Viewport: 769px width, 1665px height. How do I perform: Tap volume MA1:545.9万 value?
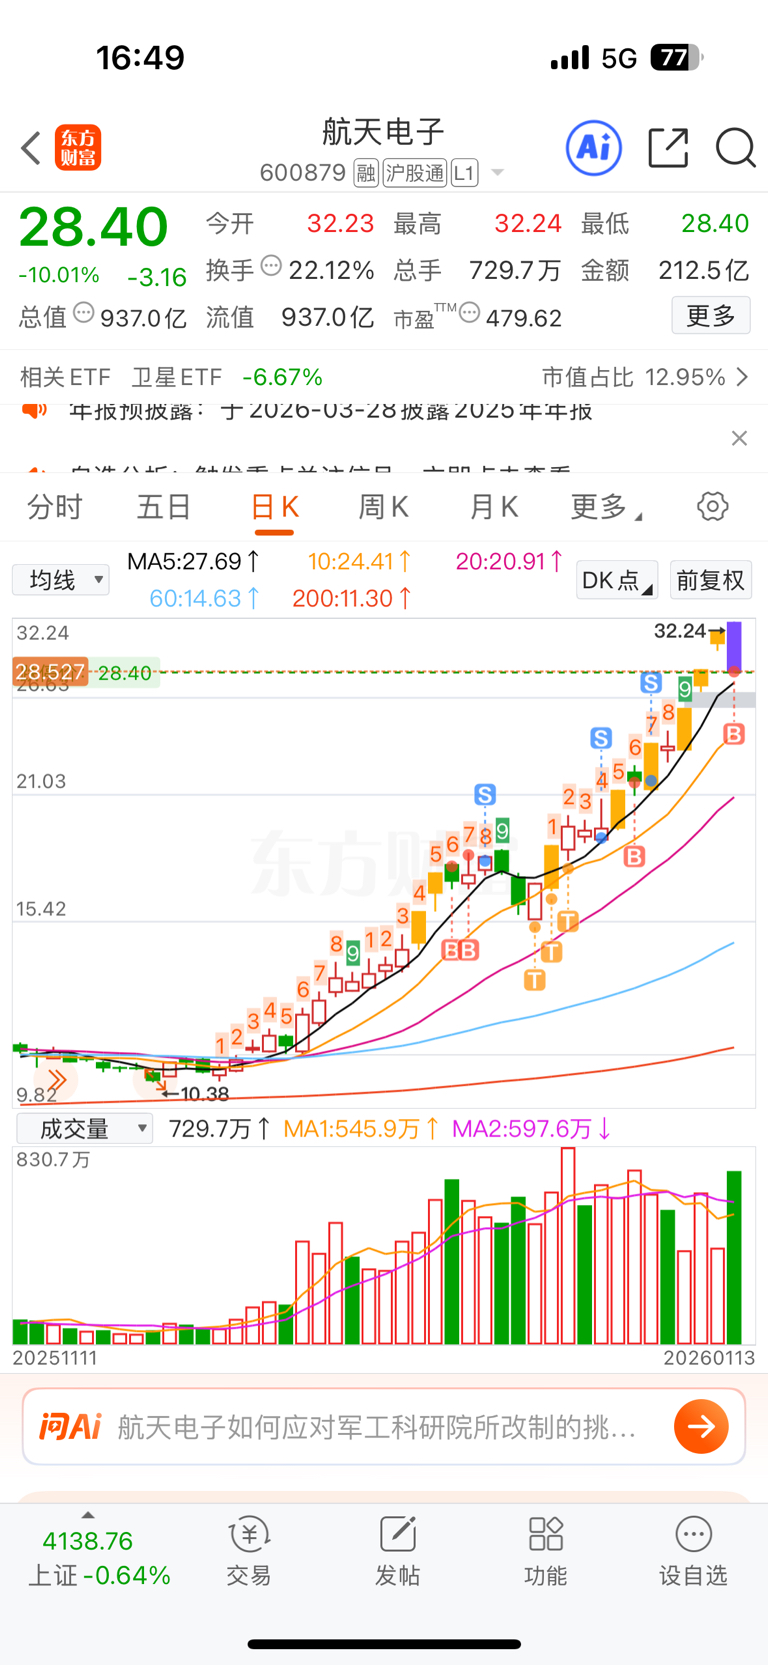point(361,1129)
